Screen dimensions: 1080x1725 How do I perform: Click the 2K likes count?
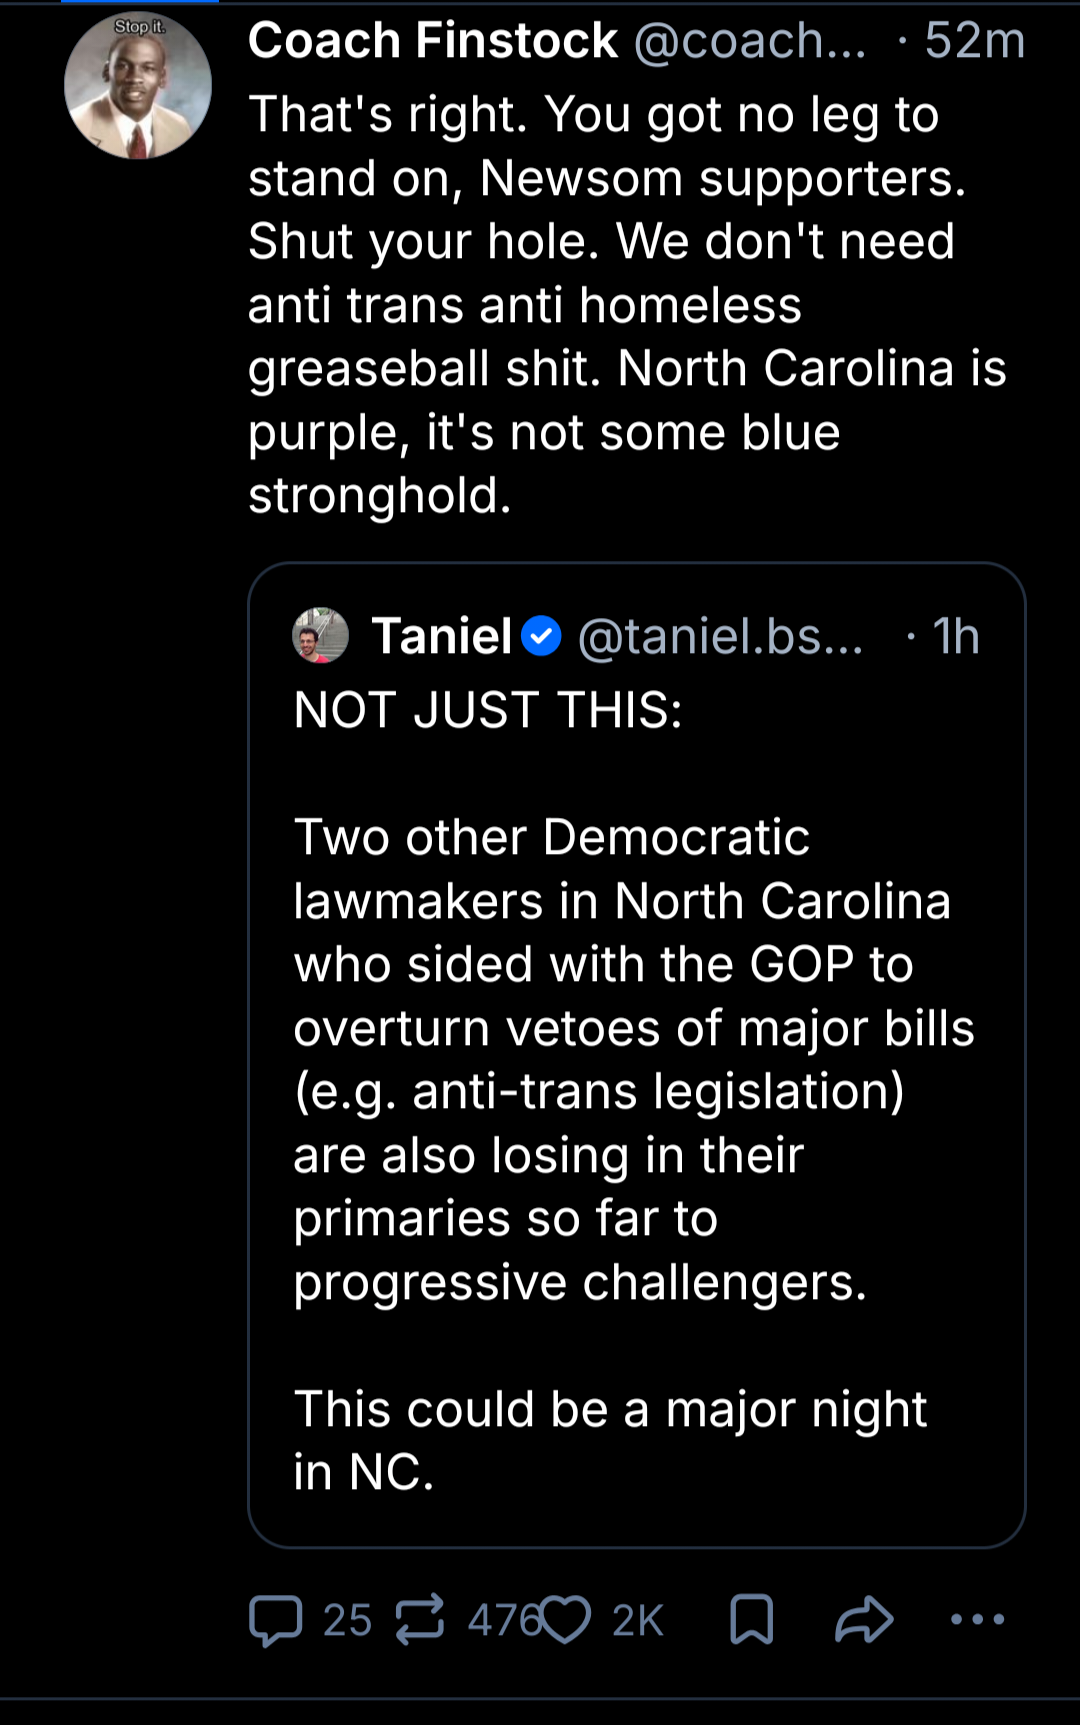point(638,1620)
